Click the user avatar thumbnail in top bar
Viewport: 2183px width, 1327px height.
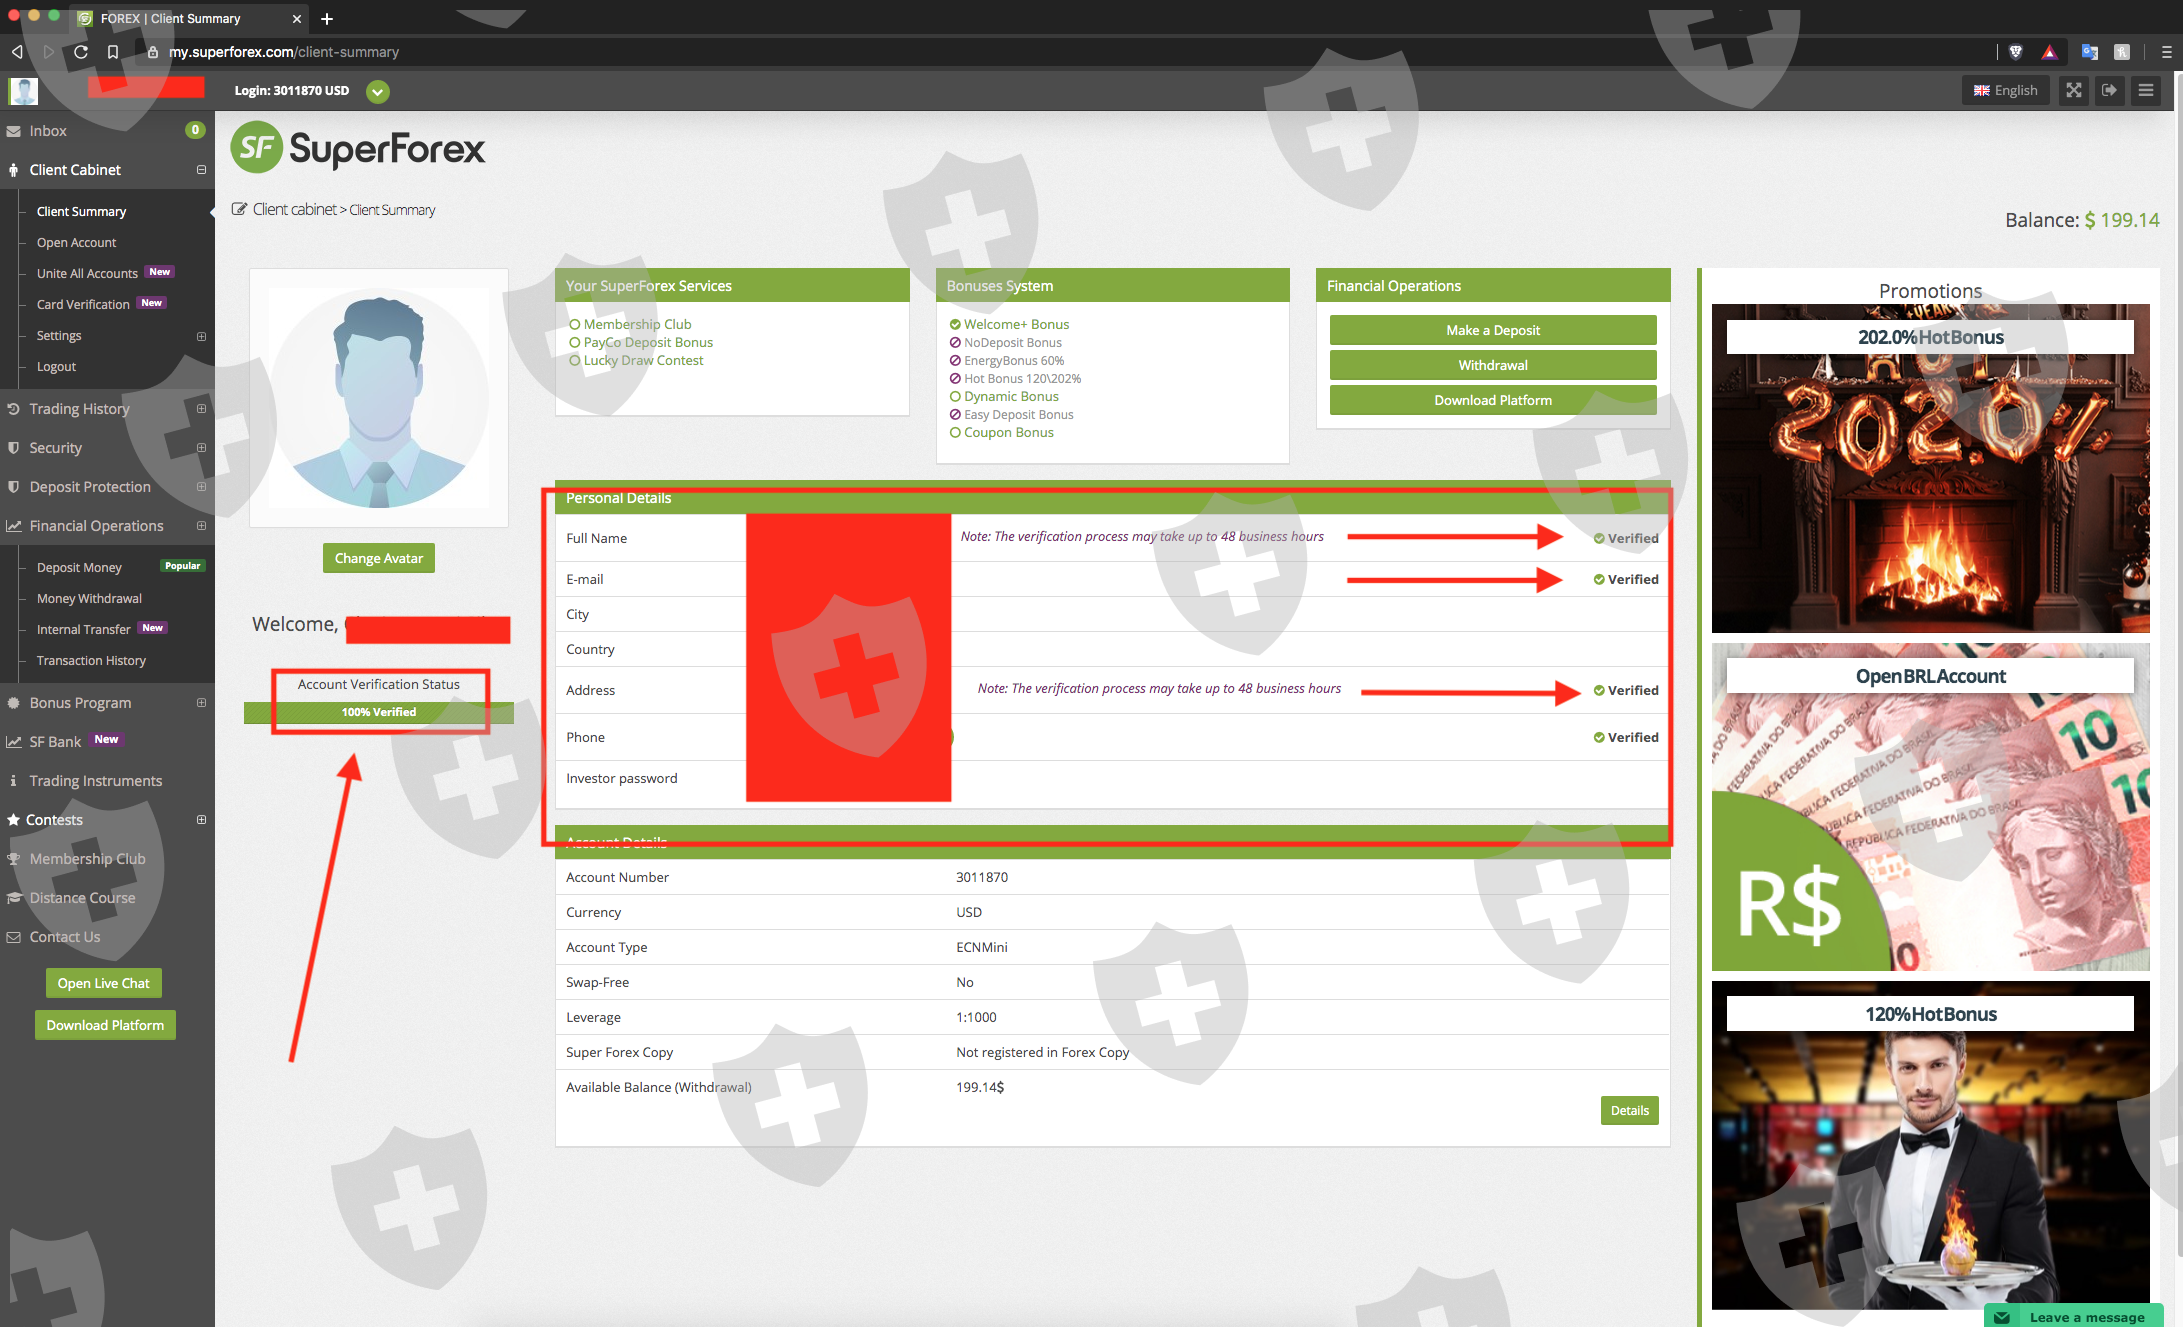coord(23,91)
